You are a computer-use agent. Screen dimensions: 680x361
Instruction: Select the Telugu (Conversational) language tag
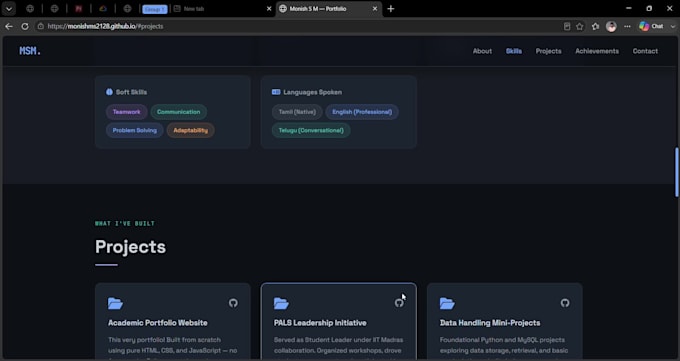coord(311,130)
